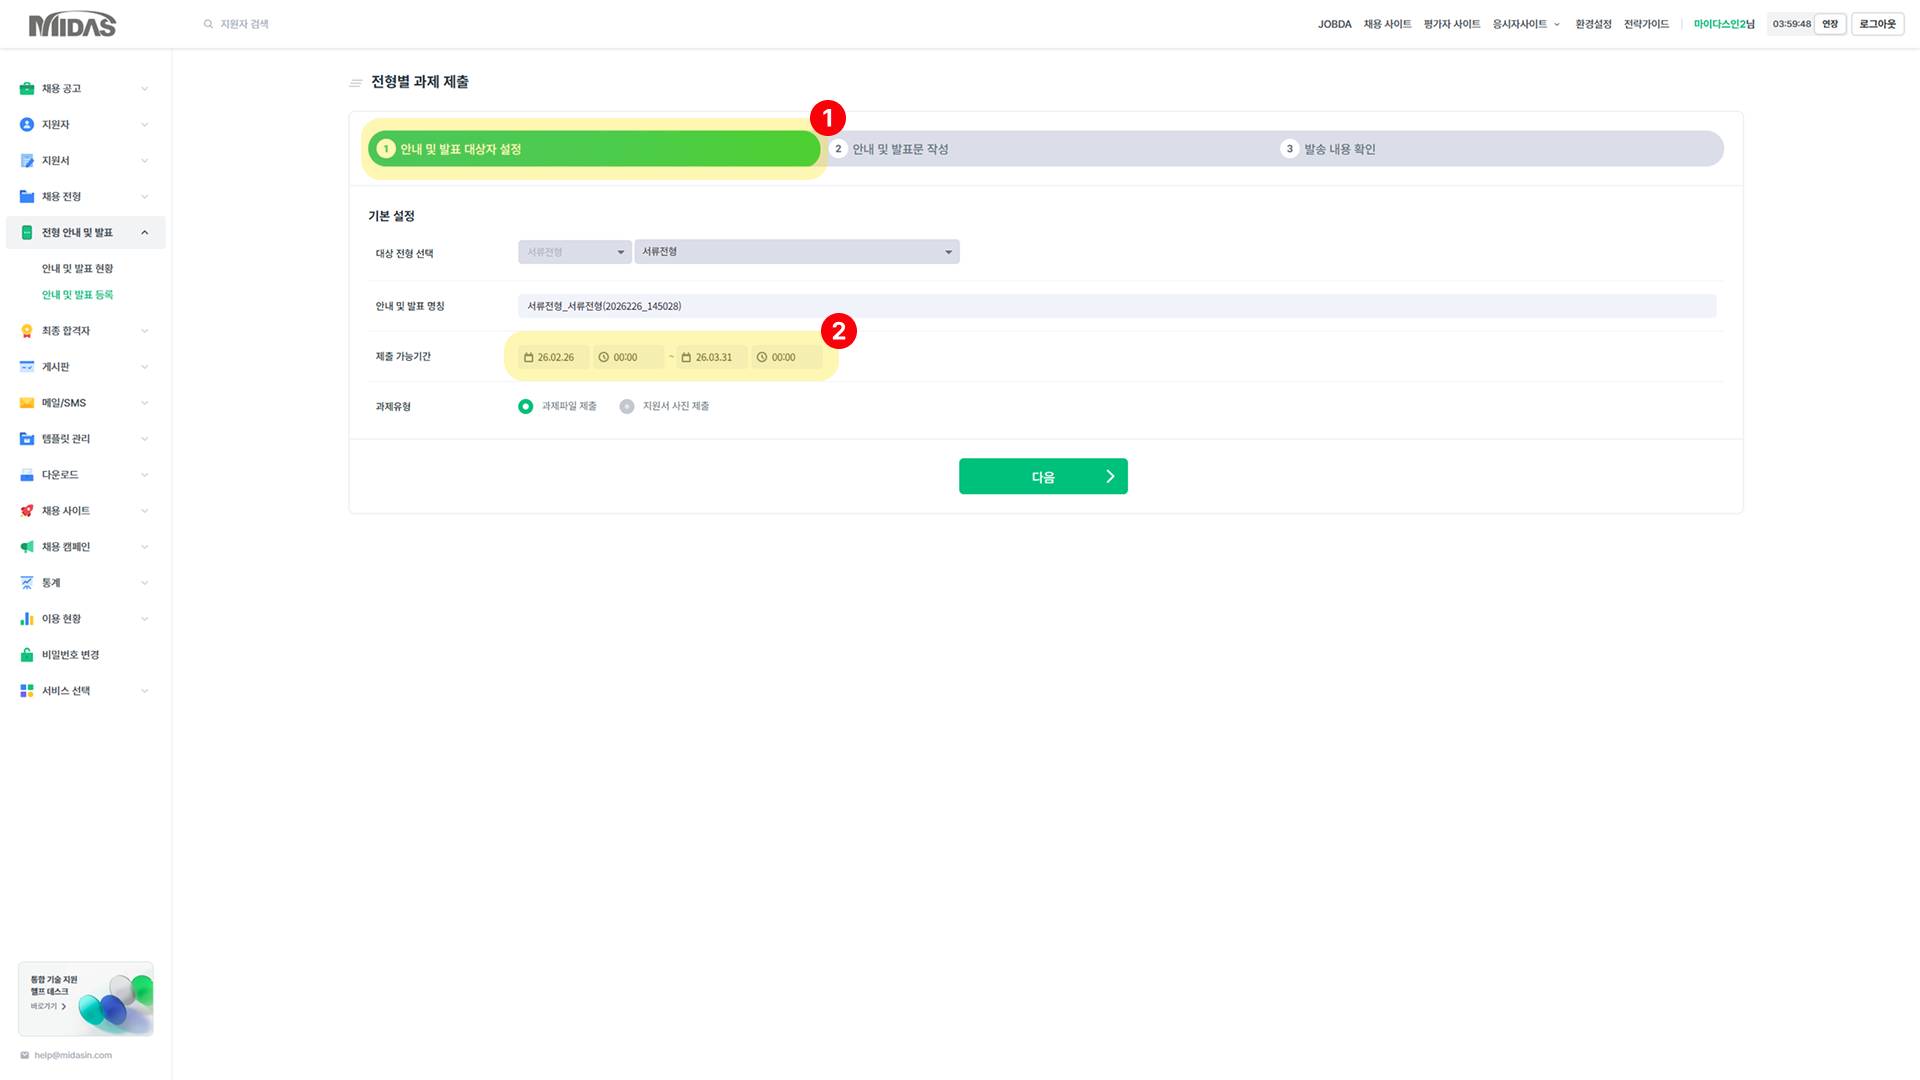Click the 채용 캠페인 megaphone icon
The width and height of the screenshot is (1920, 1080).
[x=27, y=547]
